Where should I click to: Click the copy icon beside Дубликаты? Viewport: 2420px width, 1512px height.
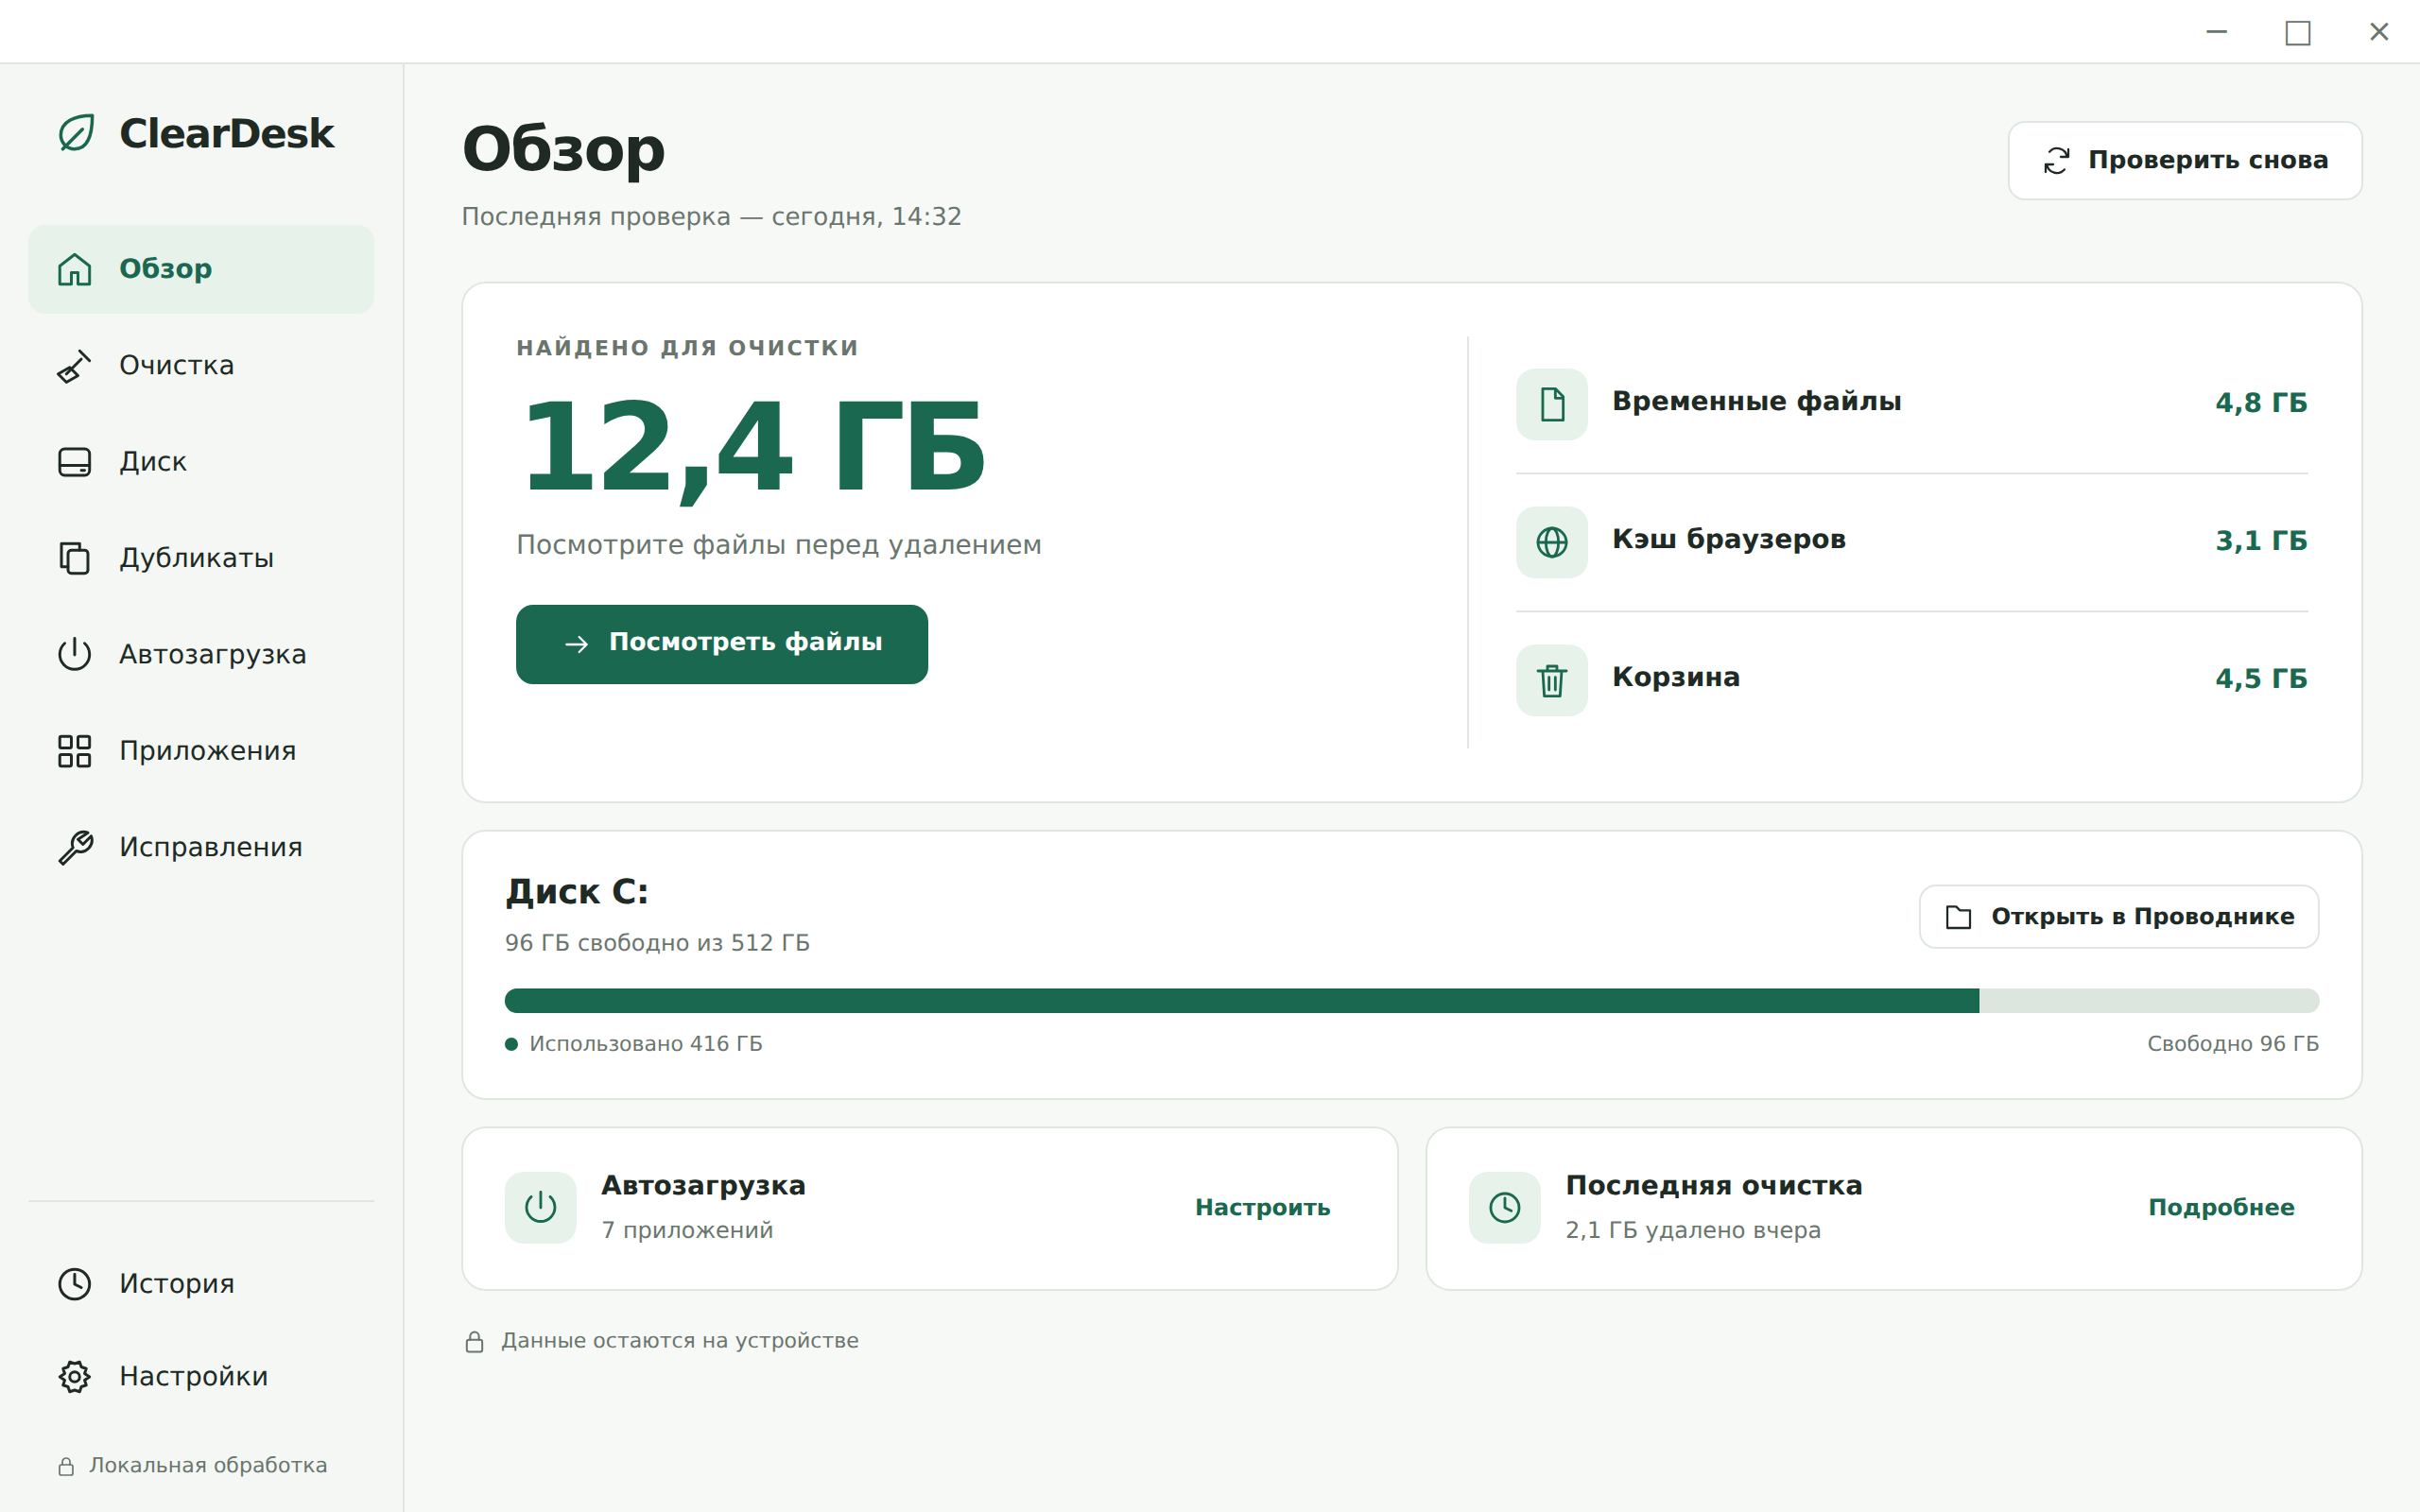[75, 558]
